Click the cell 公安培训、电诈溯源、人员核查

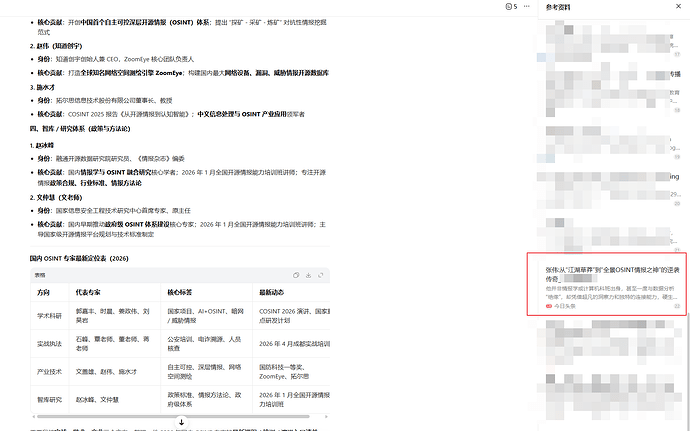(204, 343)
